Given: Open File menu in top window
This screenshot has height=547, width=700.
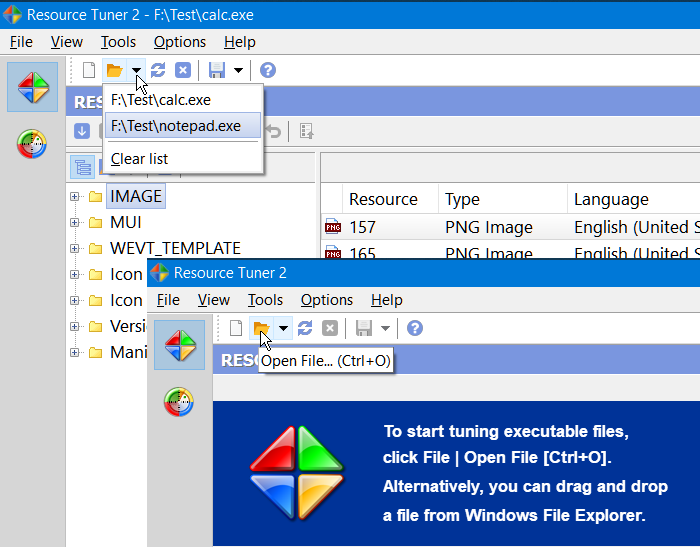Looking at the screenshot, I should tap(21, 42).
